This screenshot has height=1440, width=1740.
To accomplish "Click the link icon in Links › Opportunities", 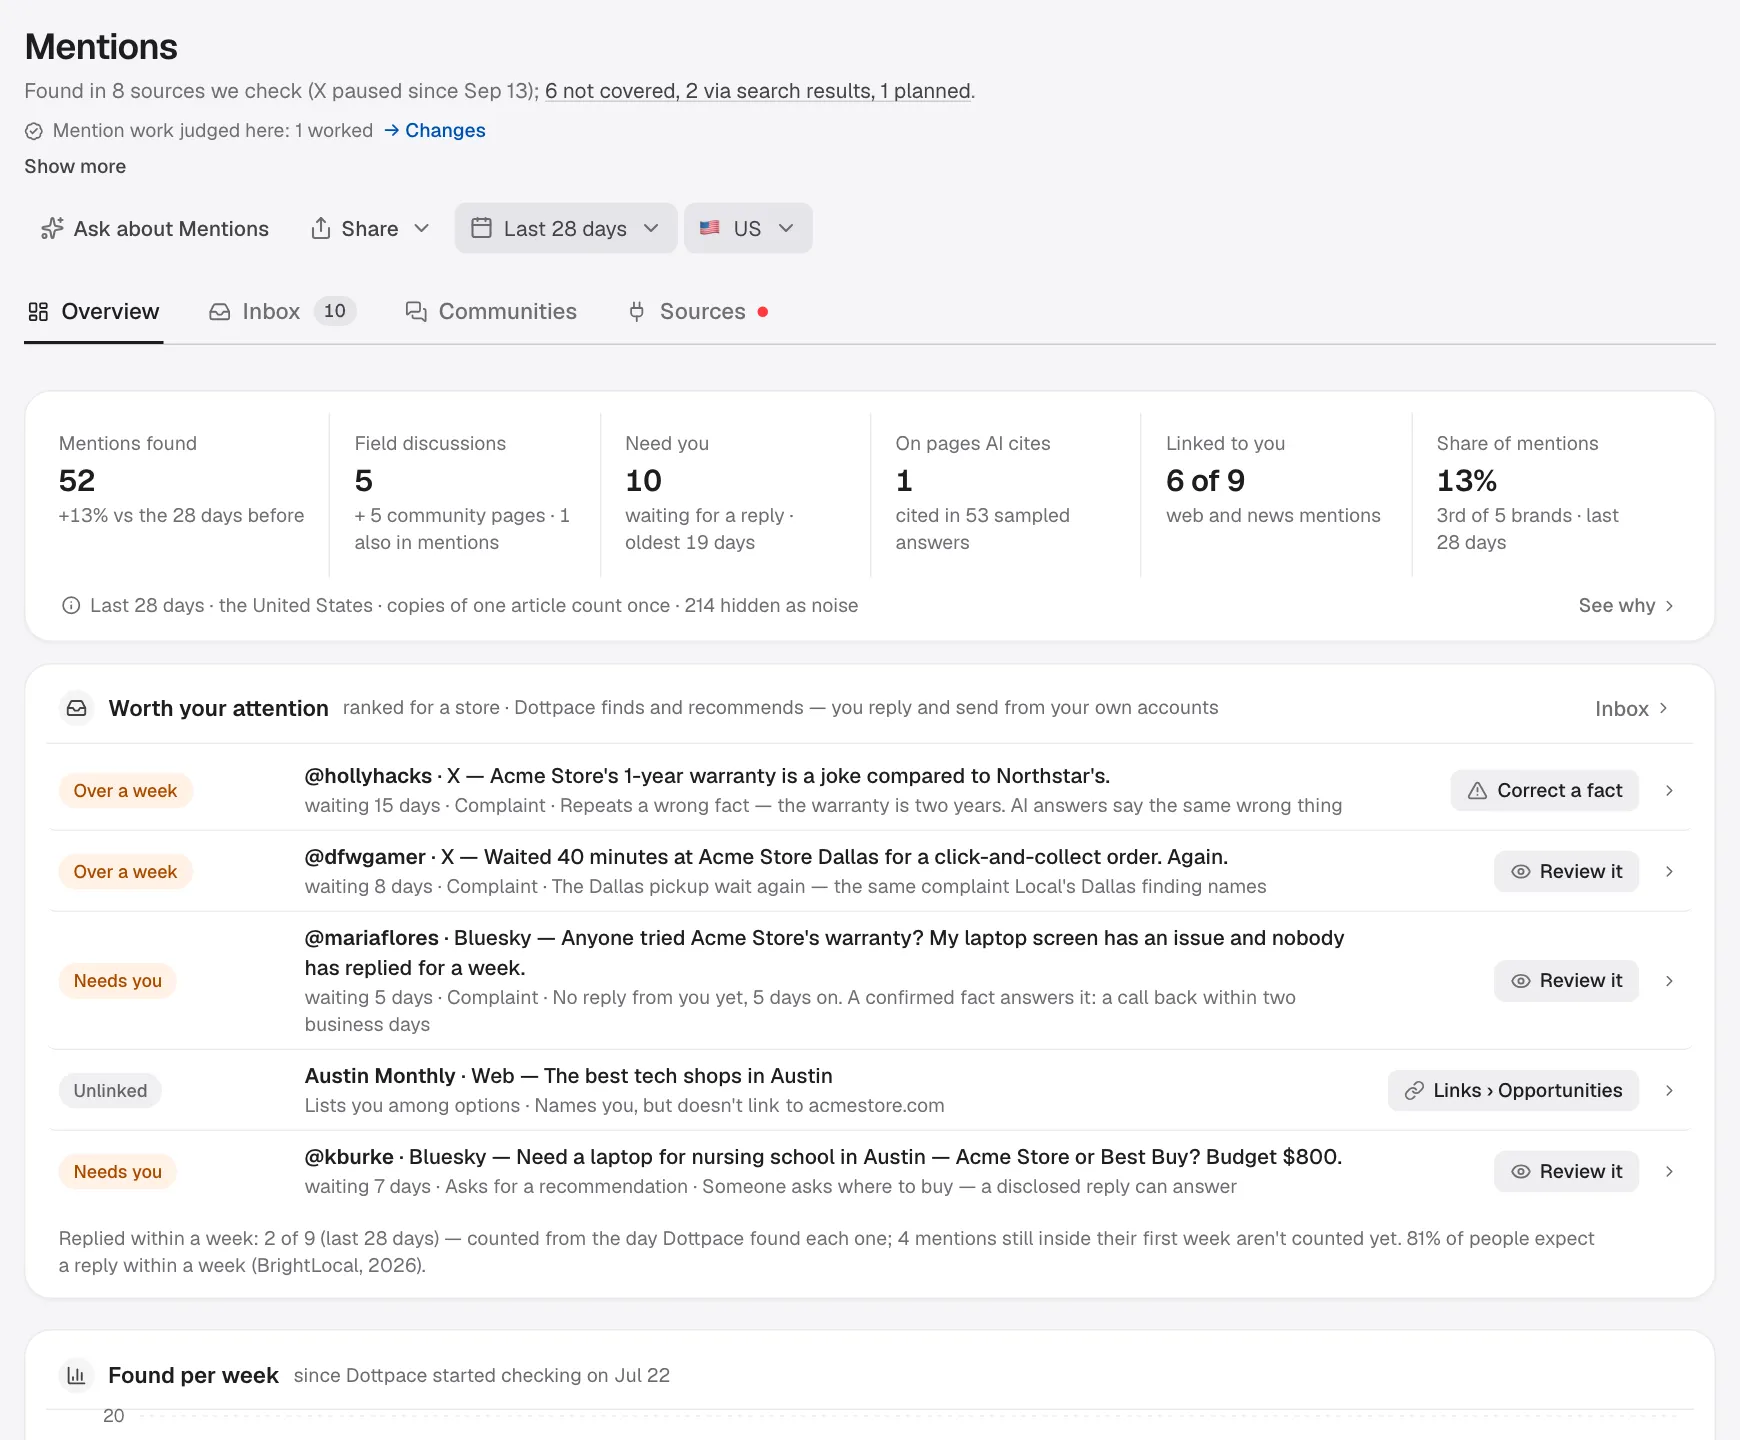I will click(1414, 1091).
